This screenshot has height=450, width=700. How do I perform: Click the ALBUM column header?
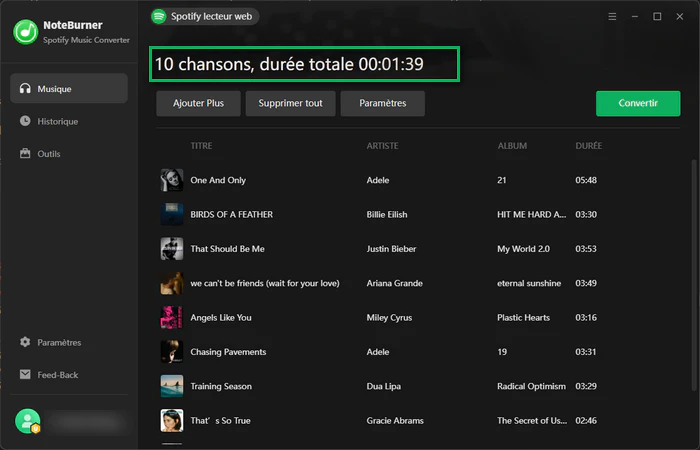[512, 146]
